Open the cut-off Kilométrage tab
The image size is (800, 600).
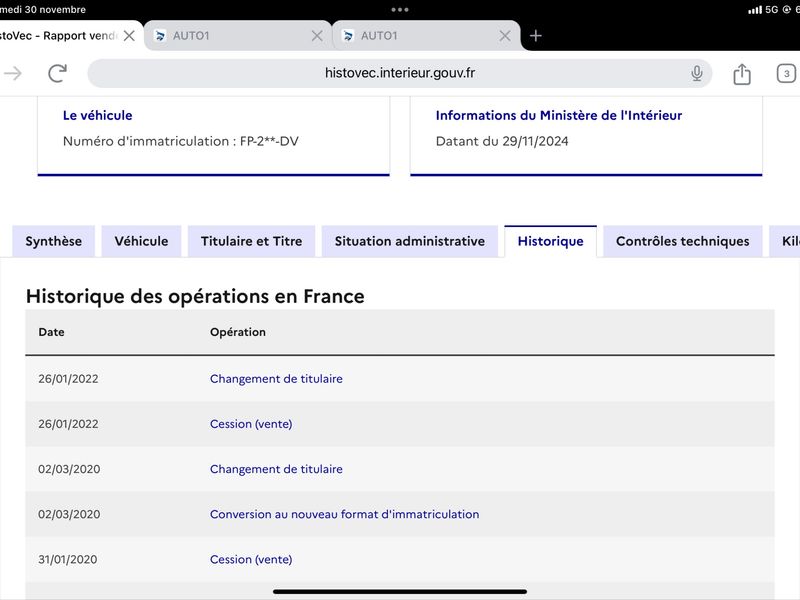[x=785, y=241]
